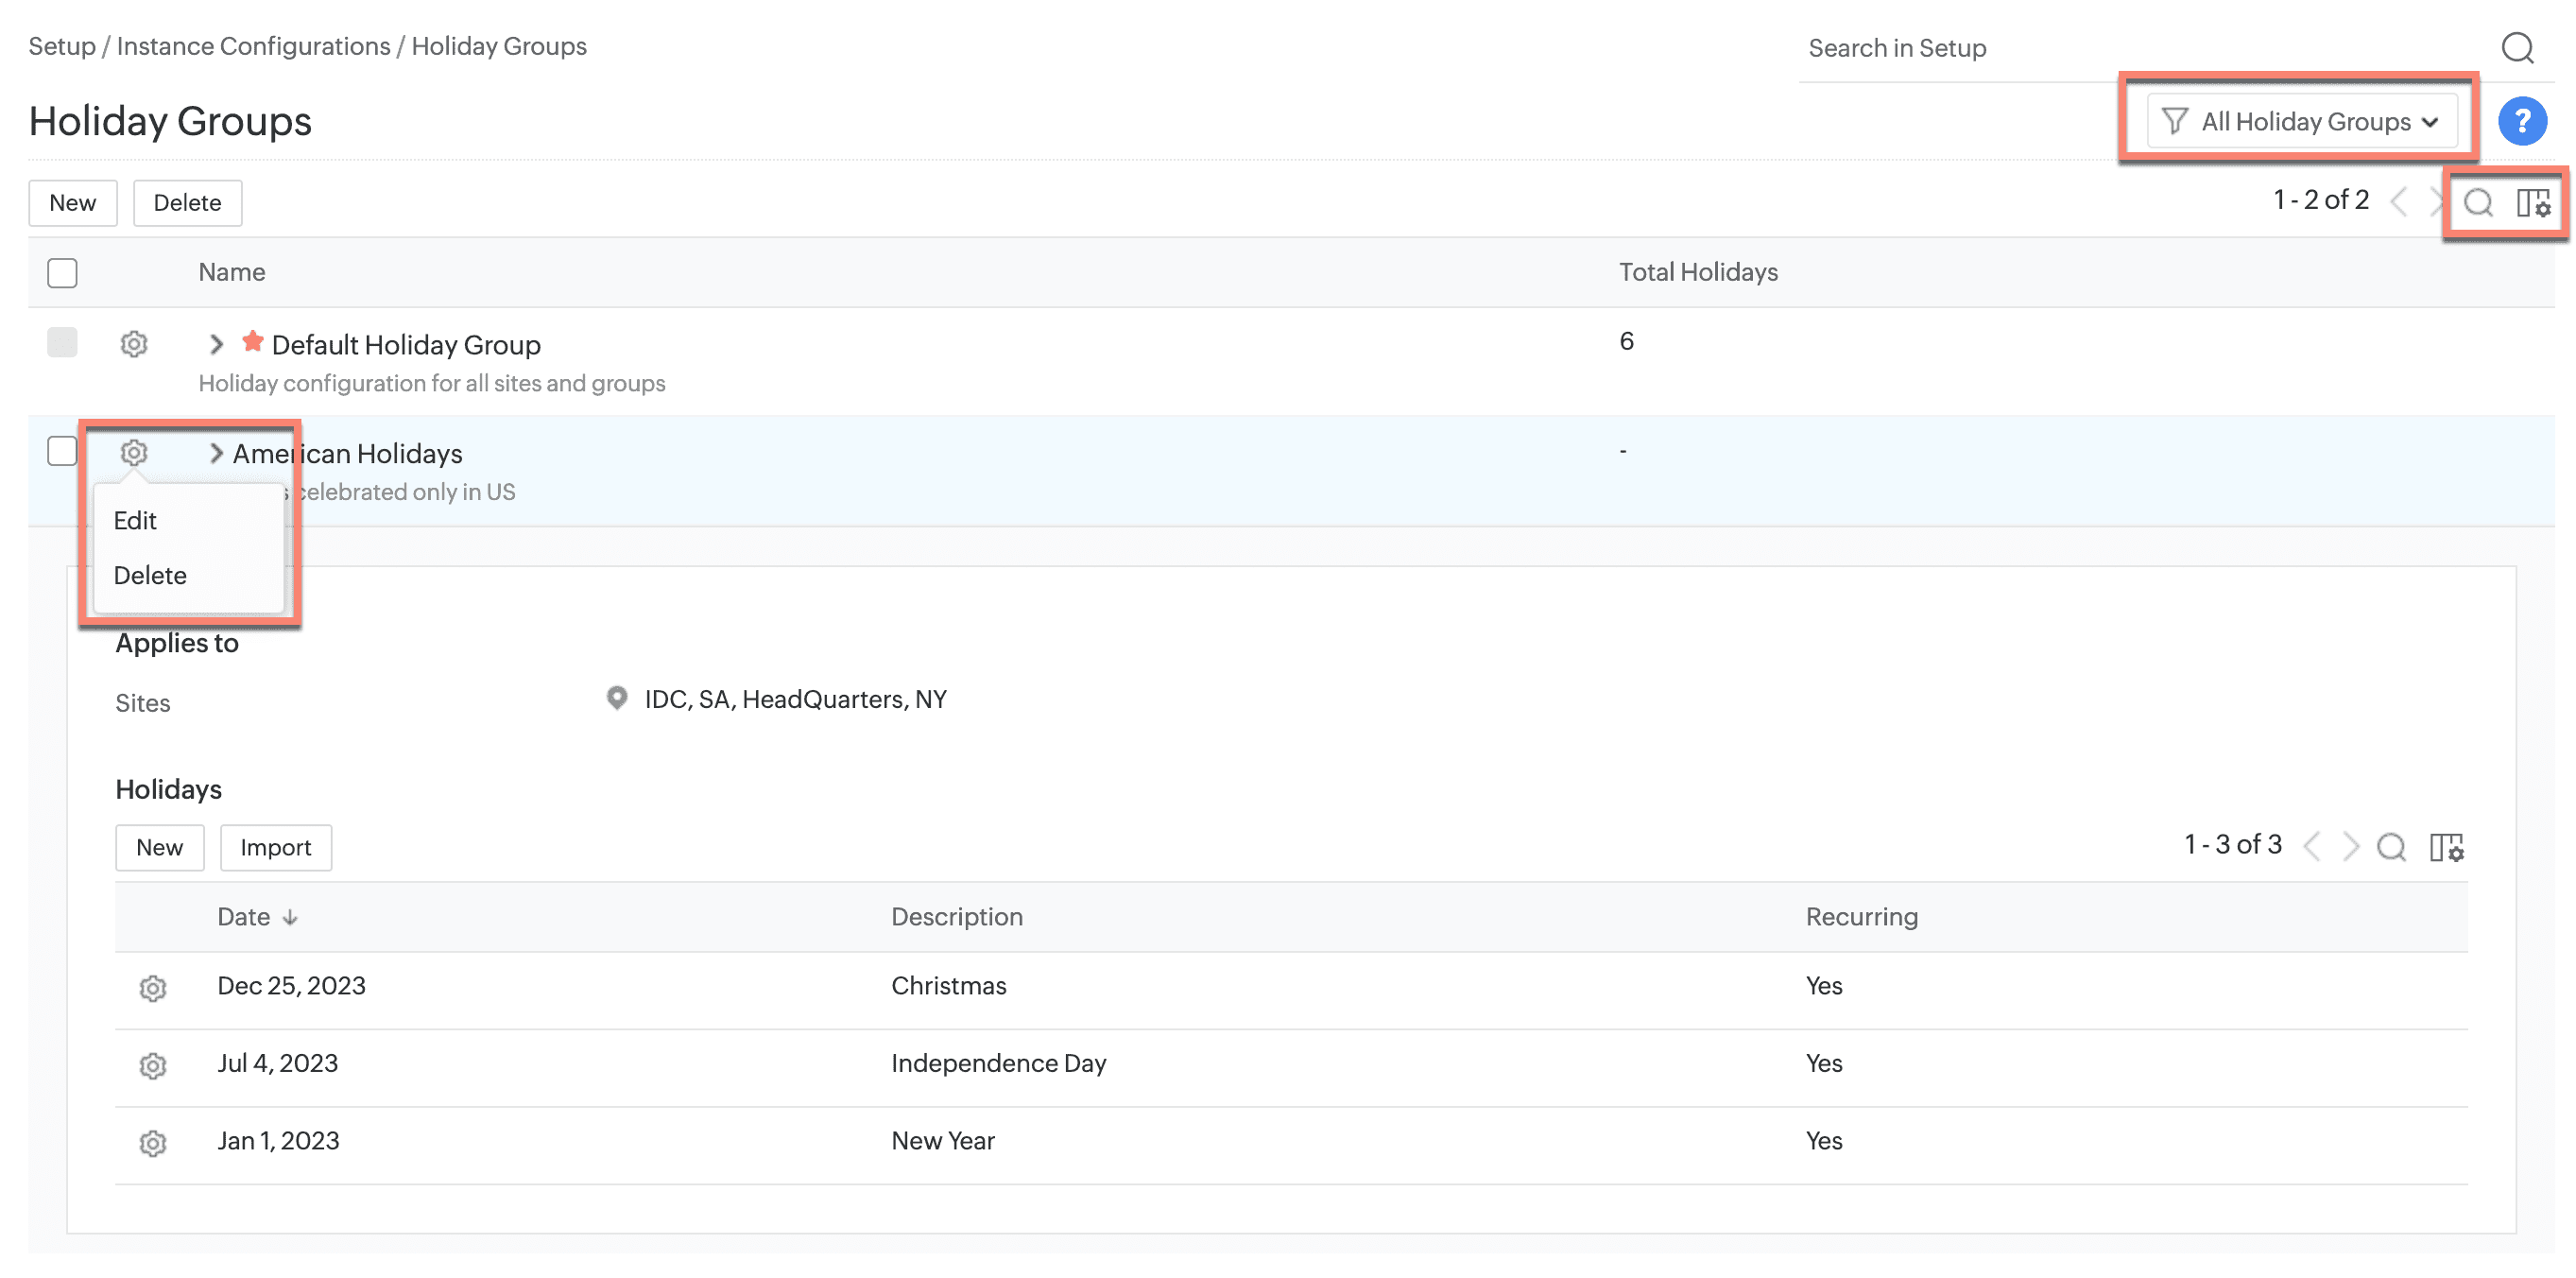Image resolution: width=2576 pixels, height=1278 pixels.
Task: Click the search icon in Holidays table
Action: 2390,847
